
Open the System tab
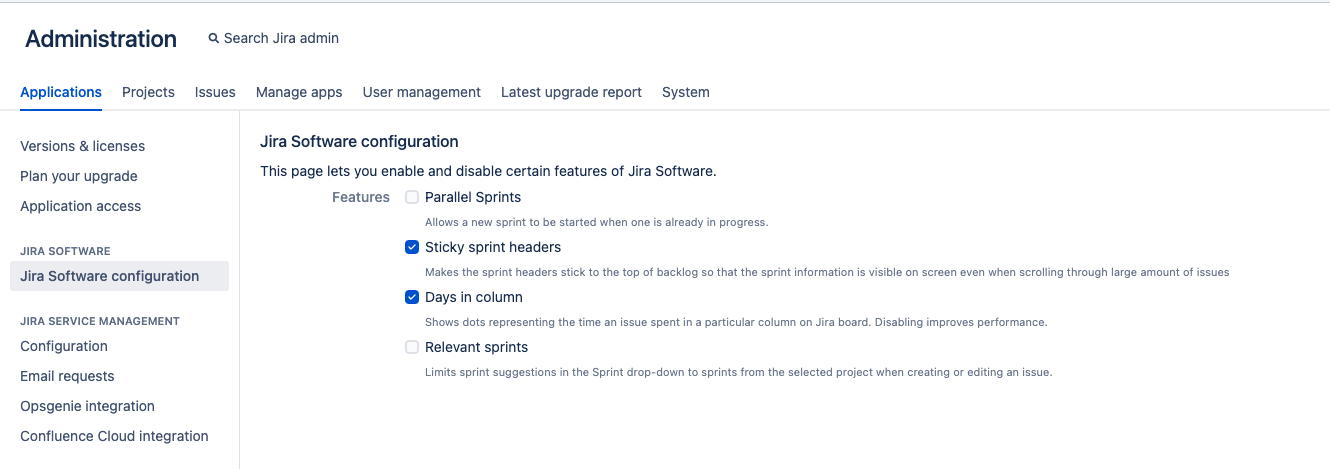click(686, 92)
